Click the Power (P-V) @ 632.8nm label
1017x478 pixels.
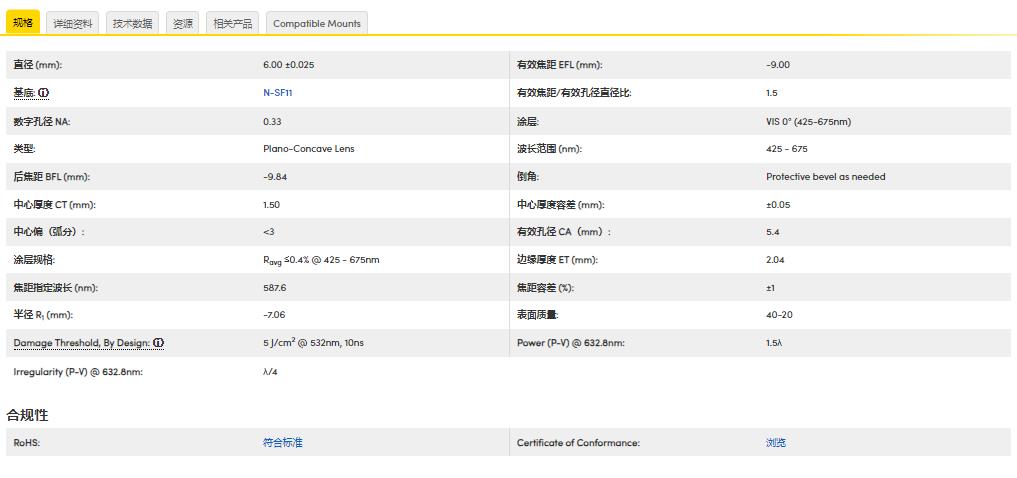571,342
